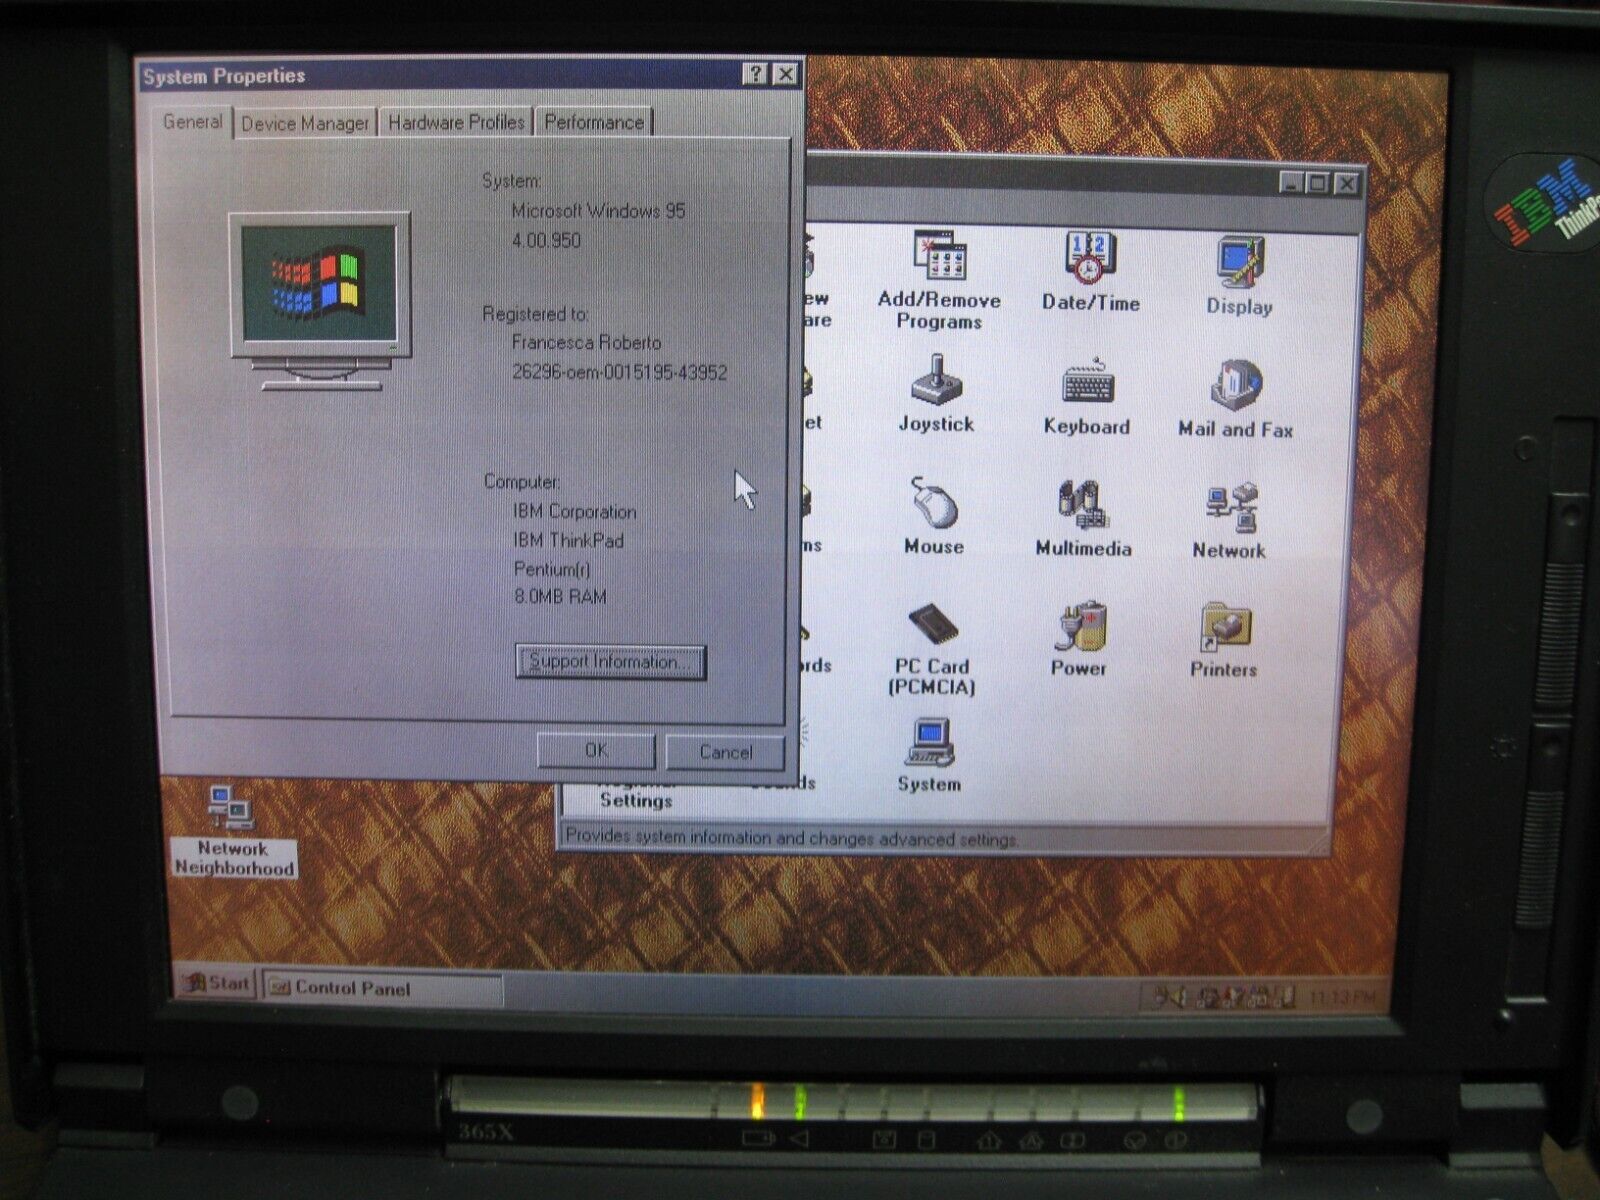The height and width of the screenshot is (1200, 1600).
Task: Click the Windows logo monitor image
Action: point(320,300)
